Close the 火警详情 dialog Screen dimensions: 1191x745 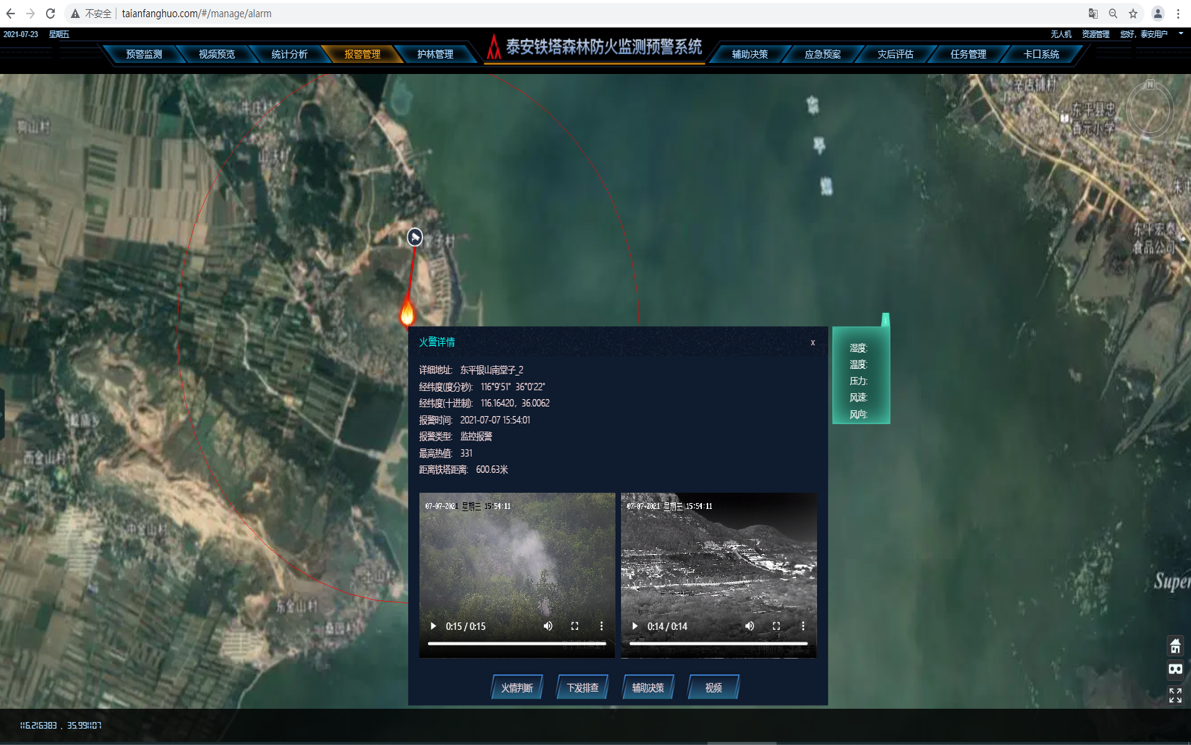813,343
